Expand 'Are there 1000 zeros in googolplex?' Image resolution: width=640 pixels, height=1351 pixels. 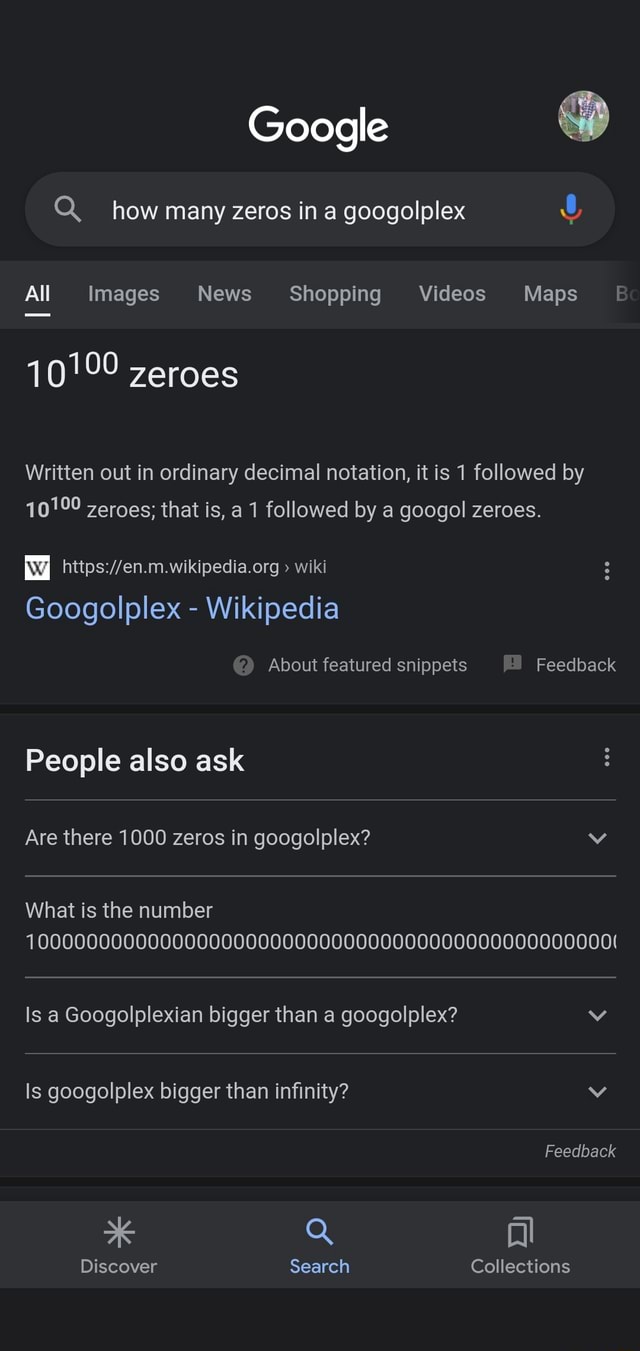pos(597,838)
